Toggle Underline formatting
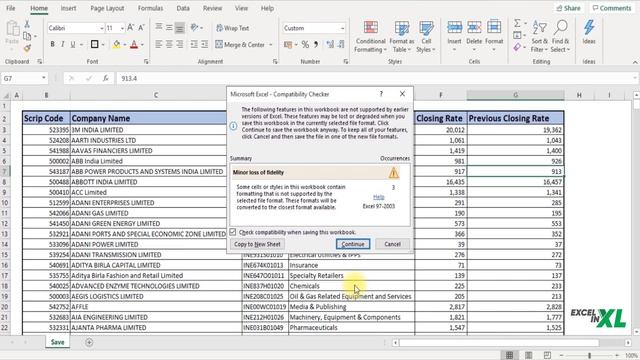This screenshot has width=640, height=360. [73, 44]
